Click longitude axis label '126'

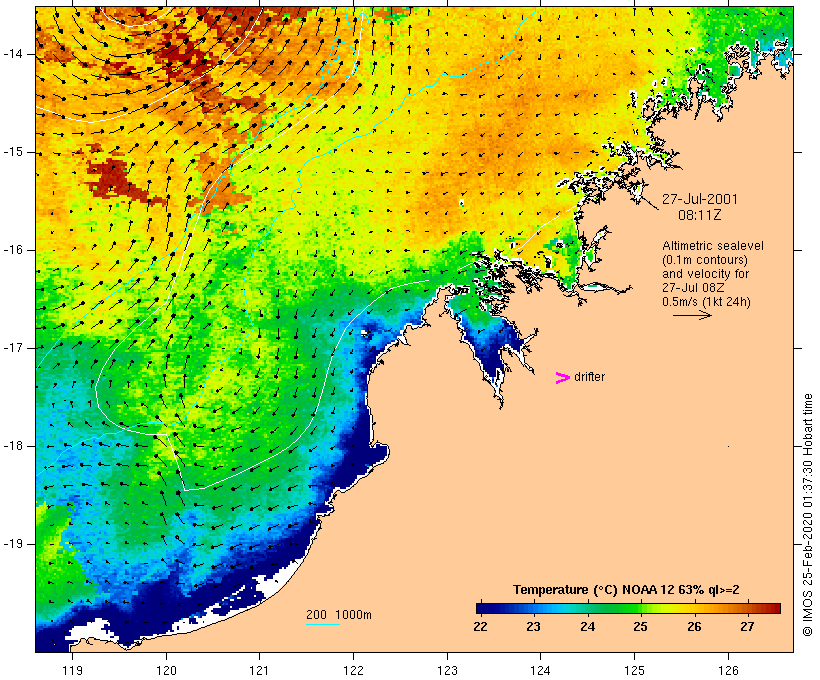pyautogui.click(x=728, y=671)
